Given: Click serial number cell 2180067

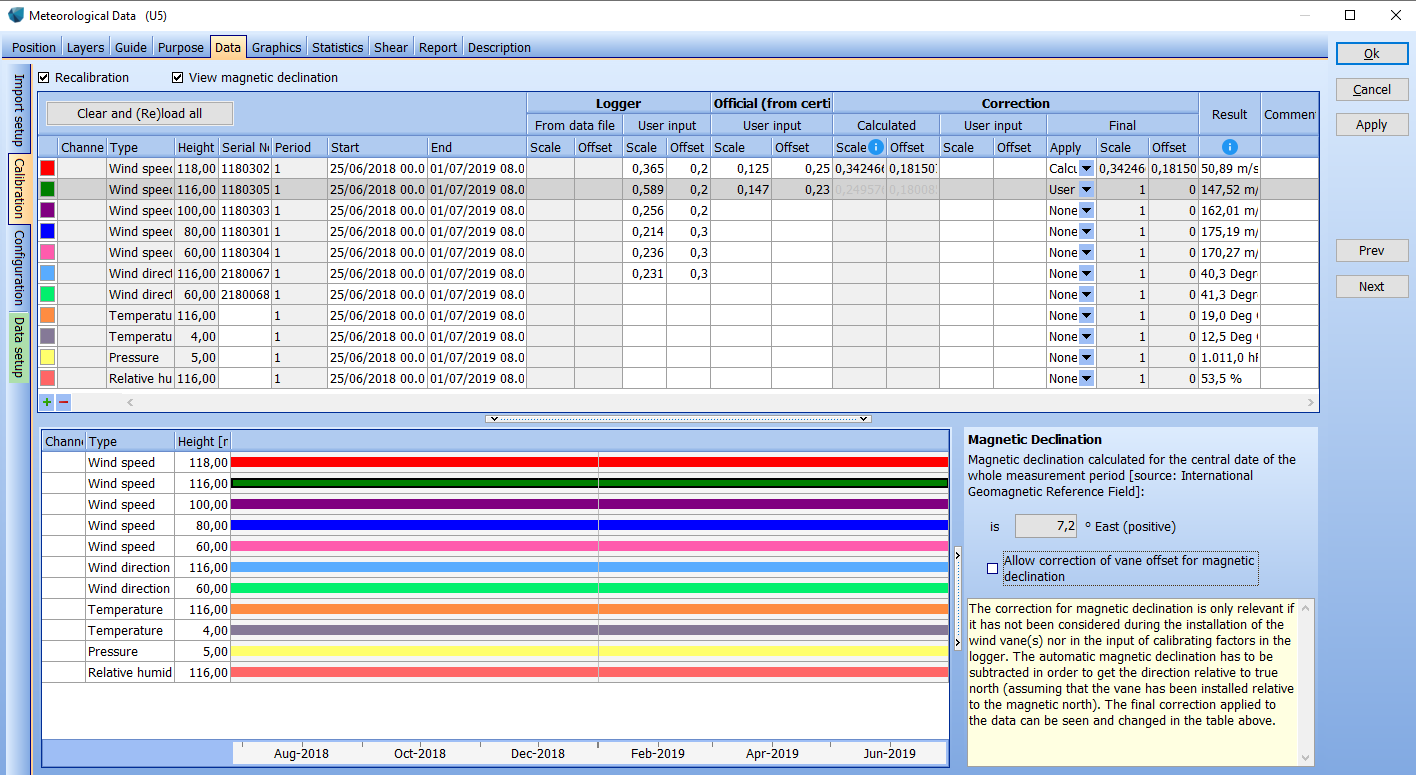Looking at the screenshot, I should pyautogui.click(x=245, y=274).
